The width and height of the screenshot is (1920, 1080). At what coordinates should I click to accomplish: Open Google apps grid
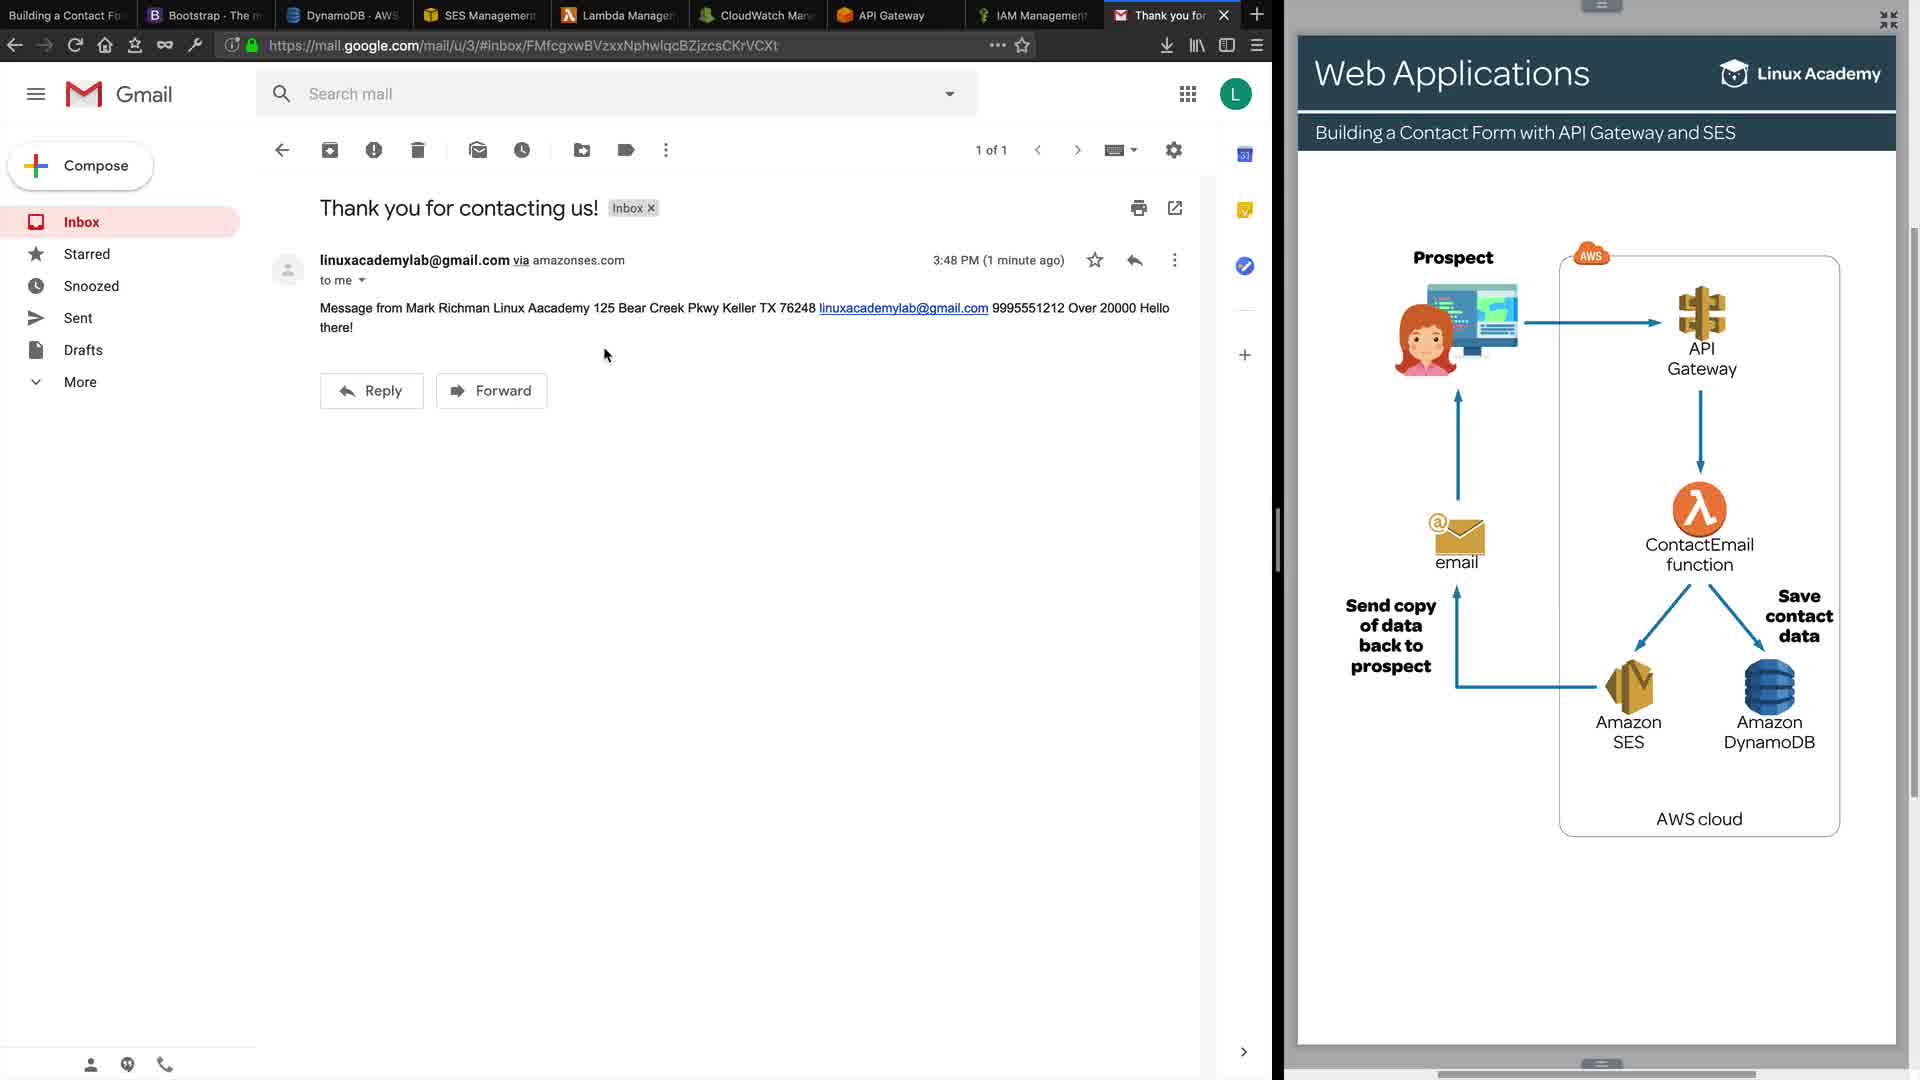(1188, 94)
